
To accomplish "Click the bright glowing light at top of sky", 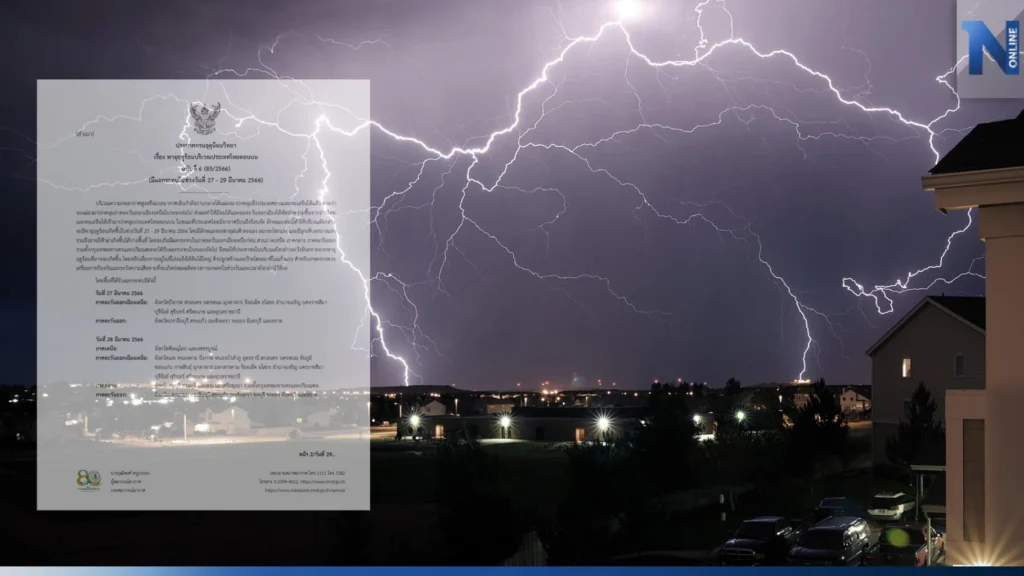I will (x=630, y=10).
